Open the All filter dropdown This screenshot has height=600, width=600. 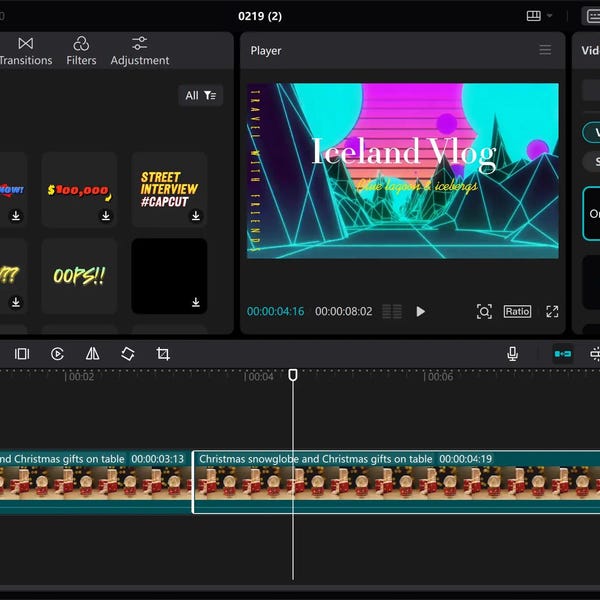click(x=201, y=95)
